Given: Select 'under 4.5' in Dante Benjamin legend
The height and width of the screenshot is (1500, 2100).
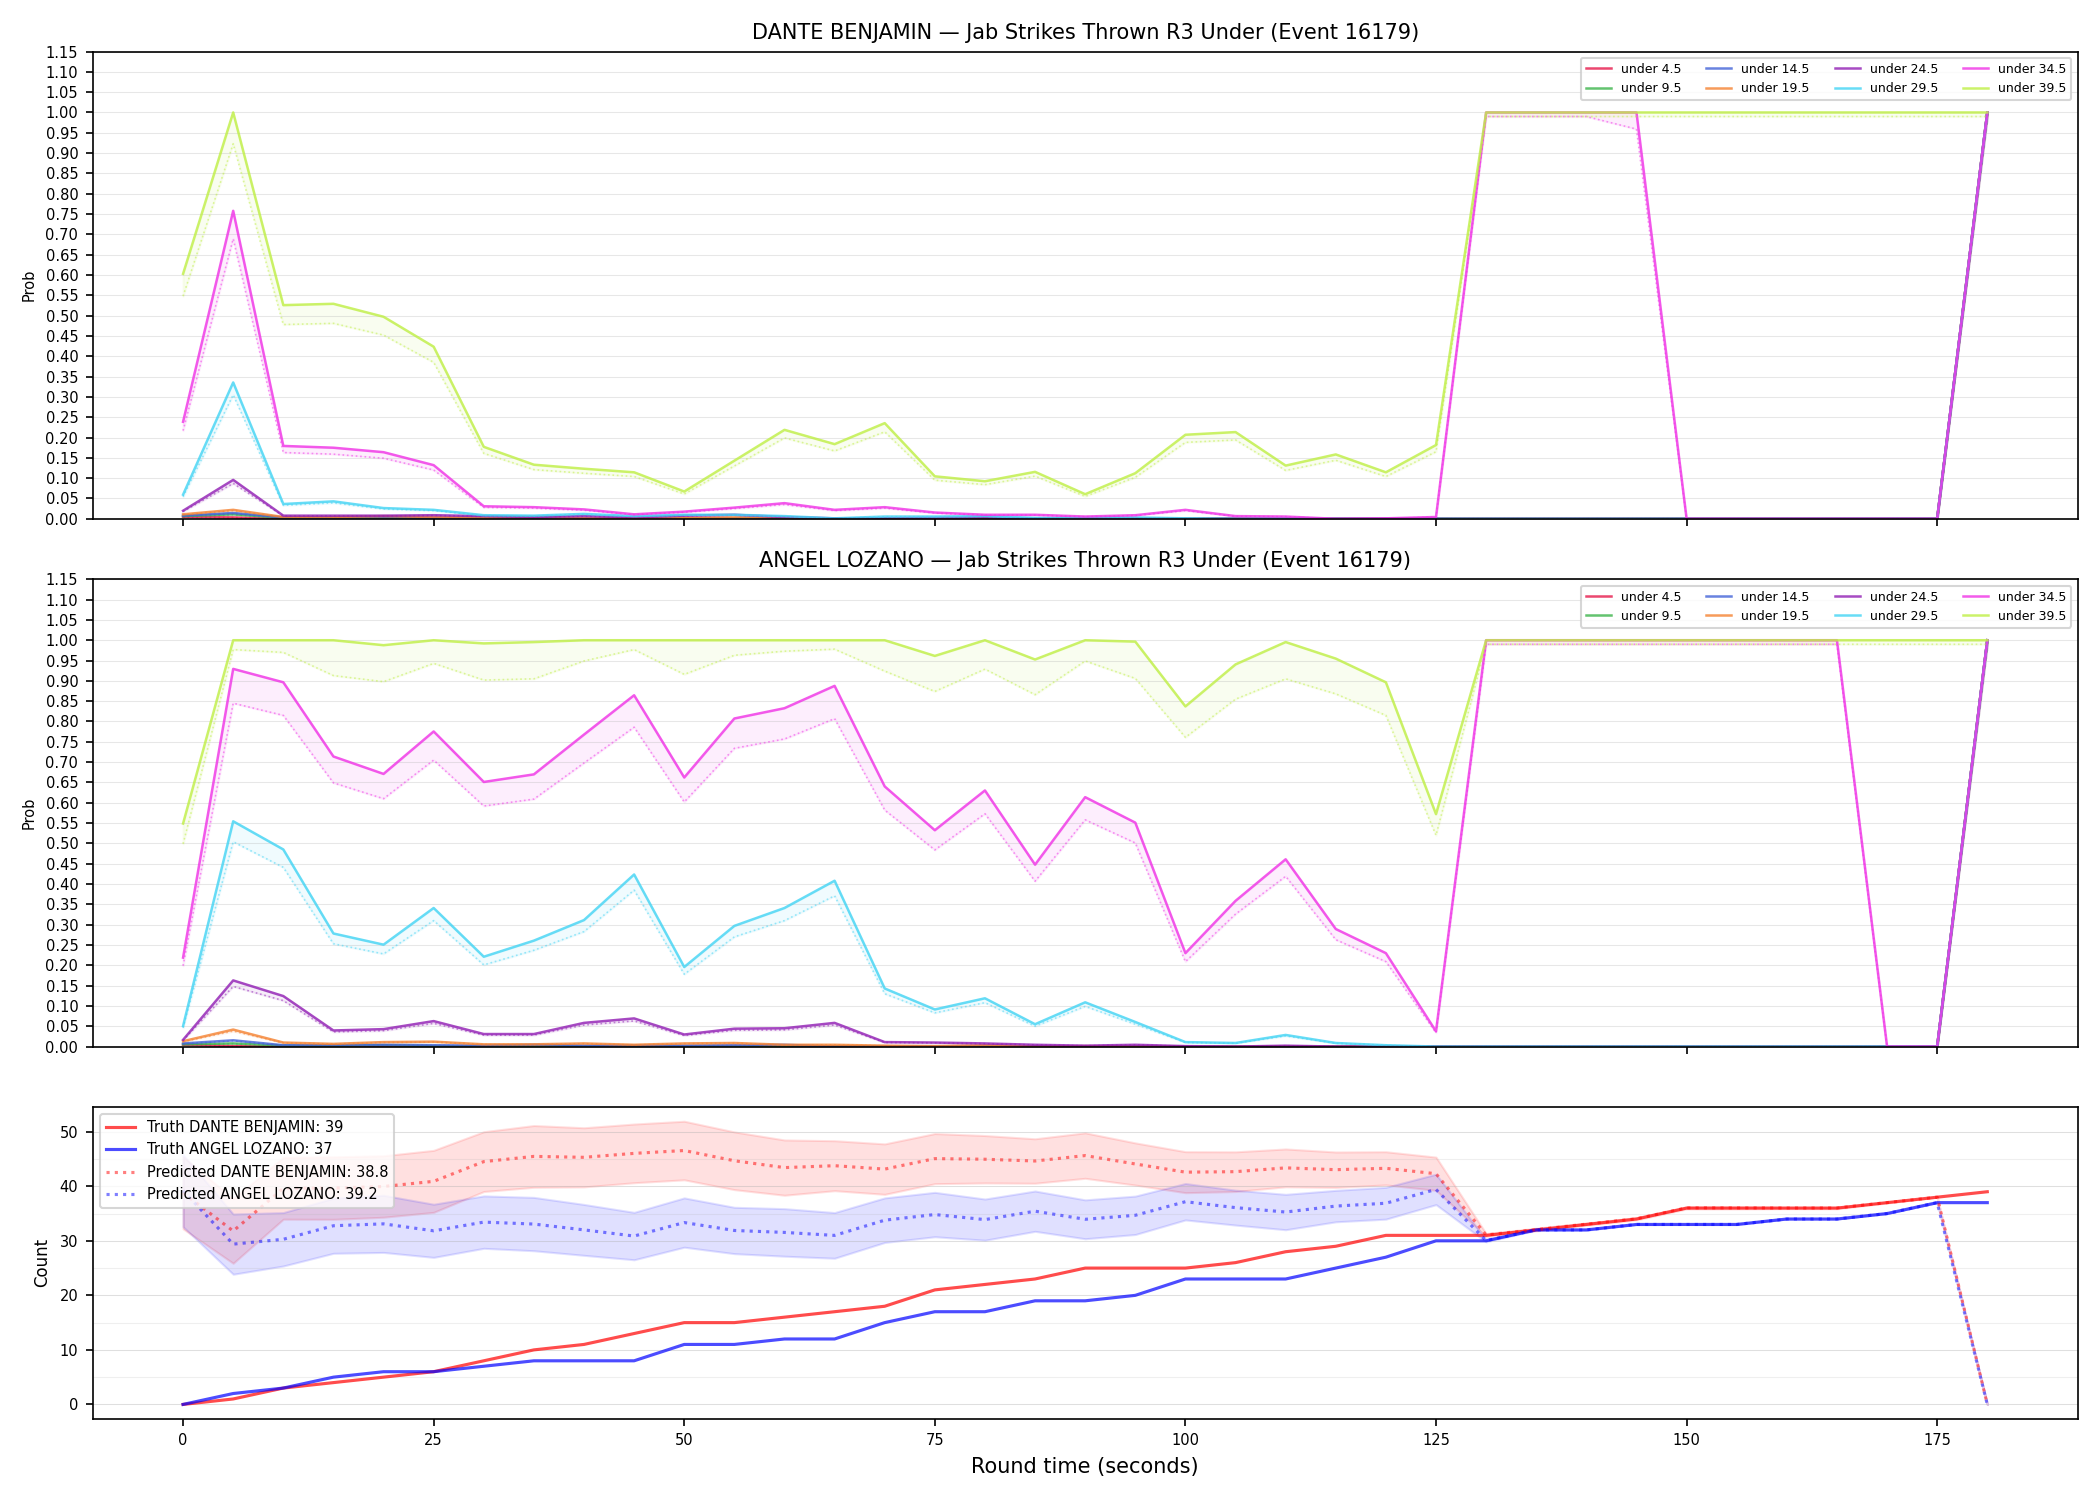Looking at the screenshot, I should pos(1651,69).
